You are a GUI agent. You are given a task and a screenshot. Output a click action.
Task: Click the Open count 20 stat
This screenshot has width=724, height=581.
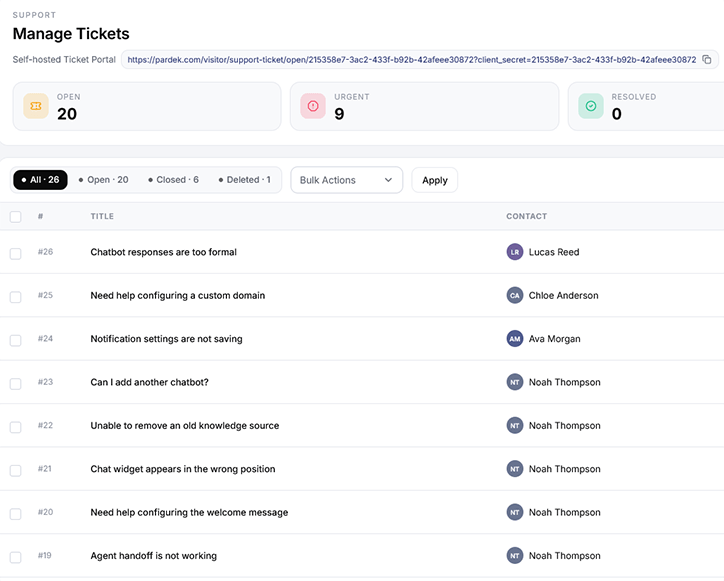coord(67,114)
